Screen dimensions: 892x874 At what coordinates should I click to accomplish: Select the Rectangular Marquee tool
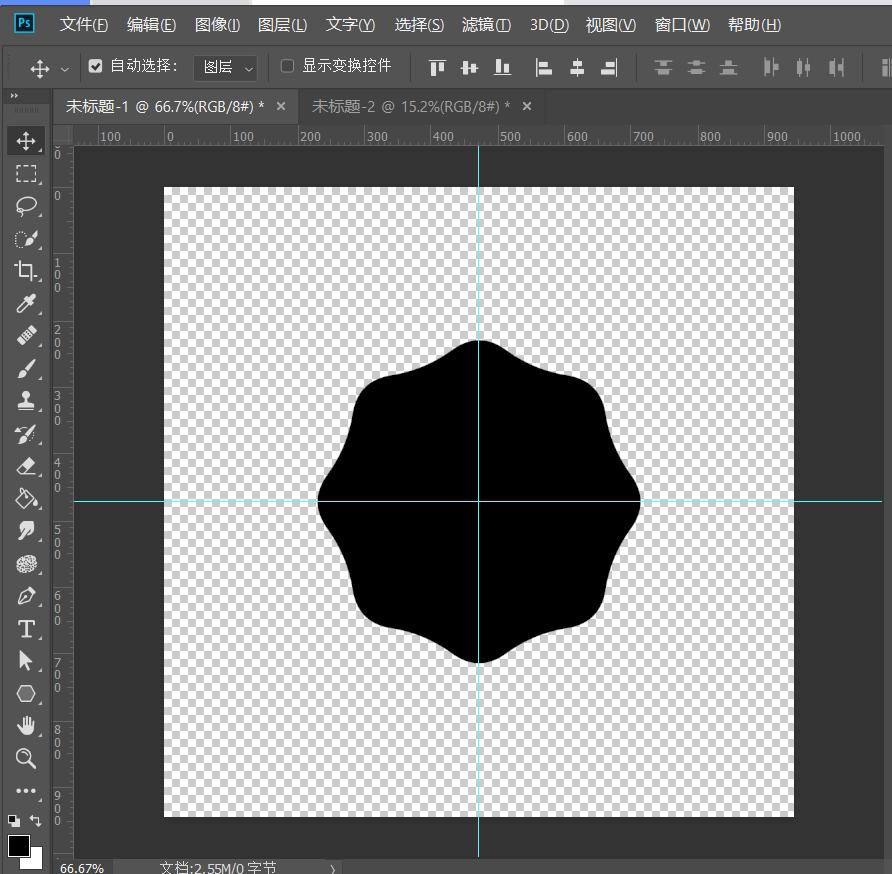pyautogui.click(x=26, y=174)
